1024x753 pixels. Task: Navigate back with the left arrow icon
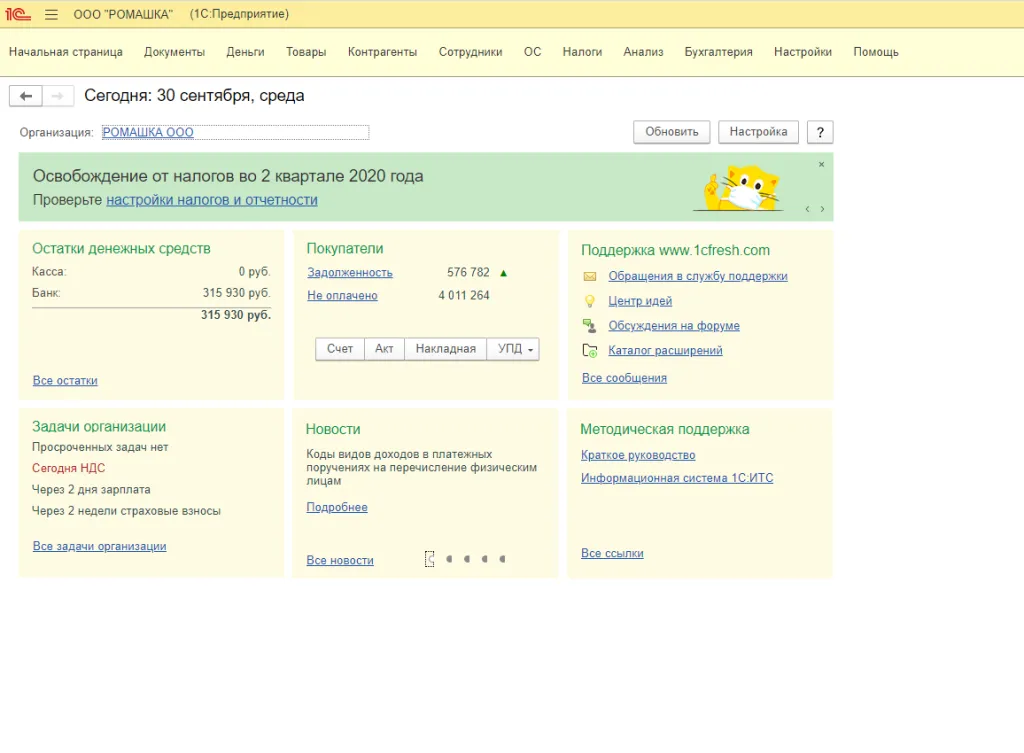(x=25, y=95)
